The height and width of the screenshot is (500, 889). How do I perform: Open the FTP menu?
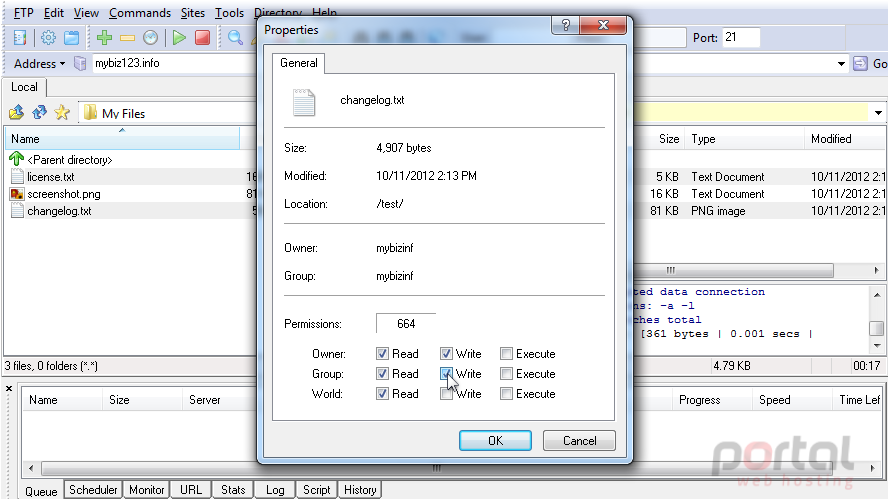[23, 12]
